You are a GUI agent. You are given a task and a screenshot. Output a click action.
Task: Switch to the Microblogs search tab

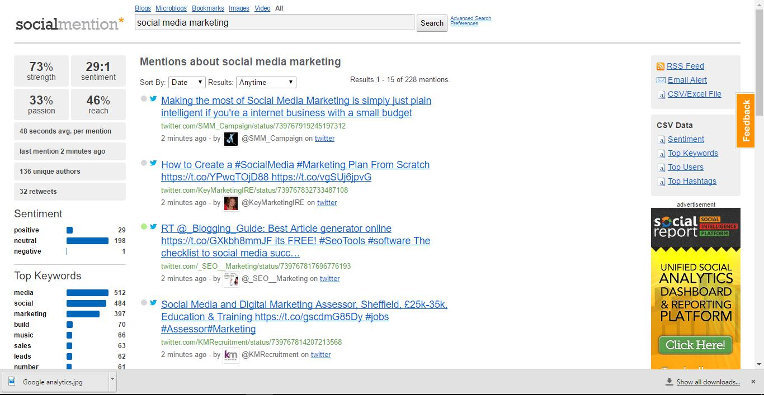point(172,8)
